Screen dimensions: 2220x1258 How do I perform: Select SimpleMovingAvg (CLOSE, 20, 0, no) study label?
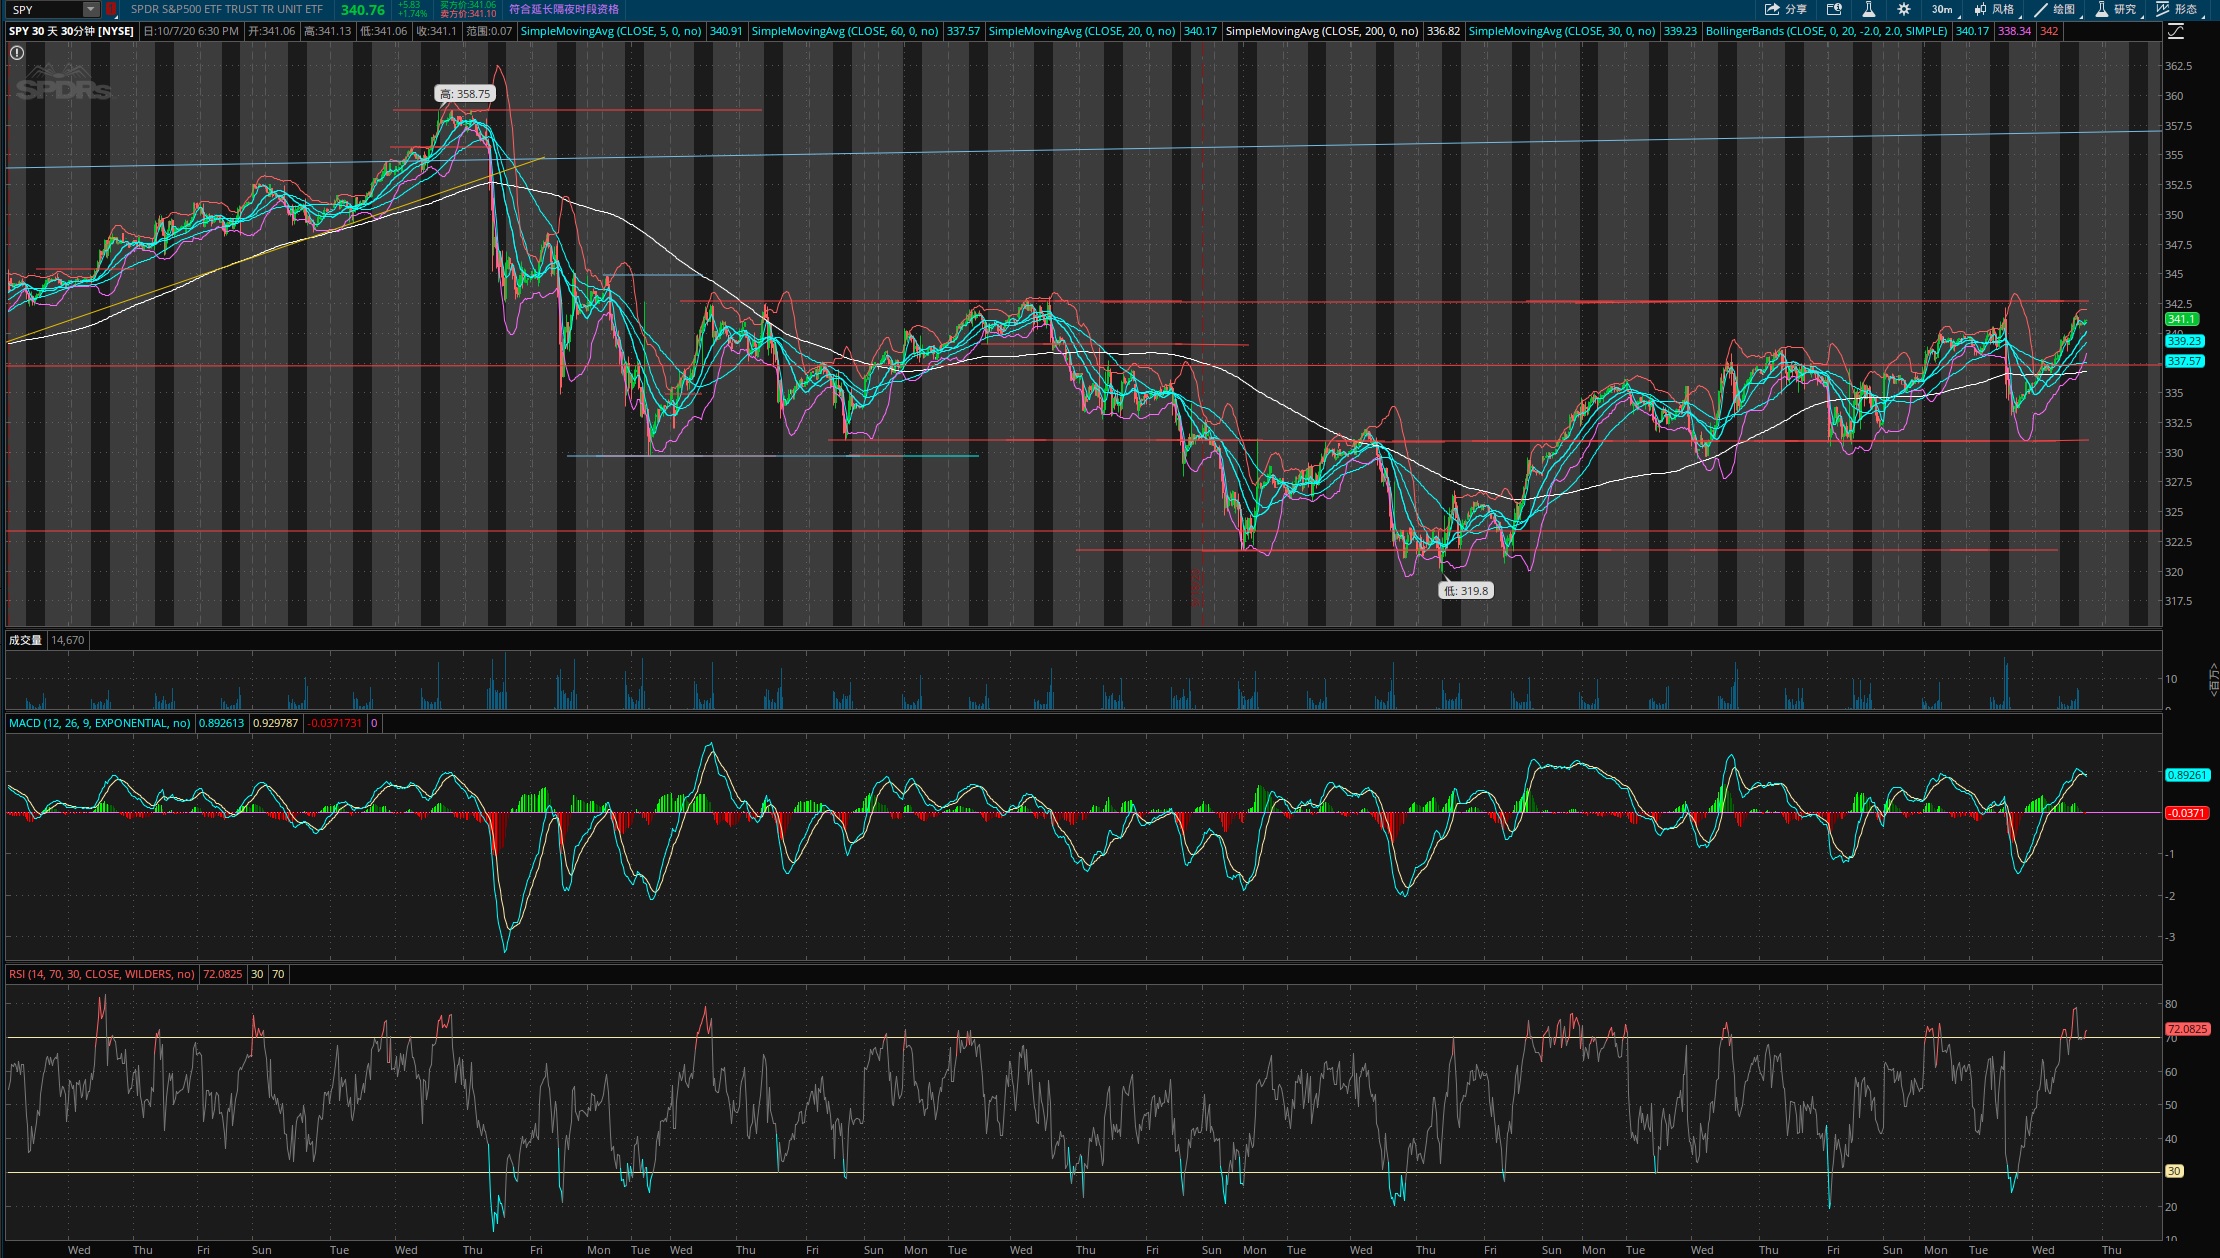(1082, 31)
